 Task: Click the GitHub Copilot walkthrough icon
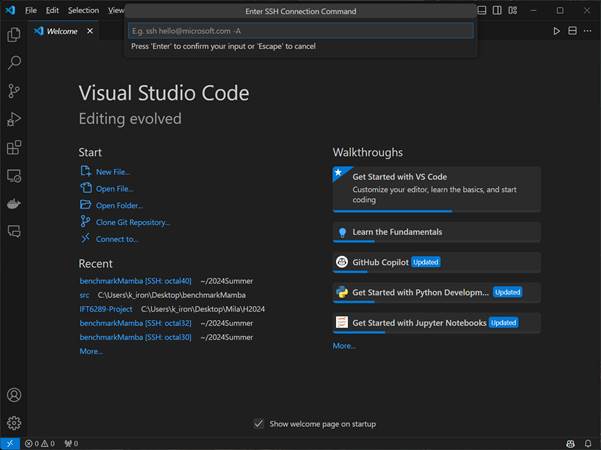click(342, 262)
